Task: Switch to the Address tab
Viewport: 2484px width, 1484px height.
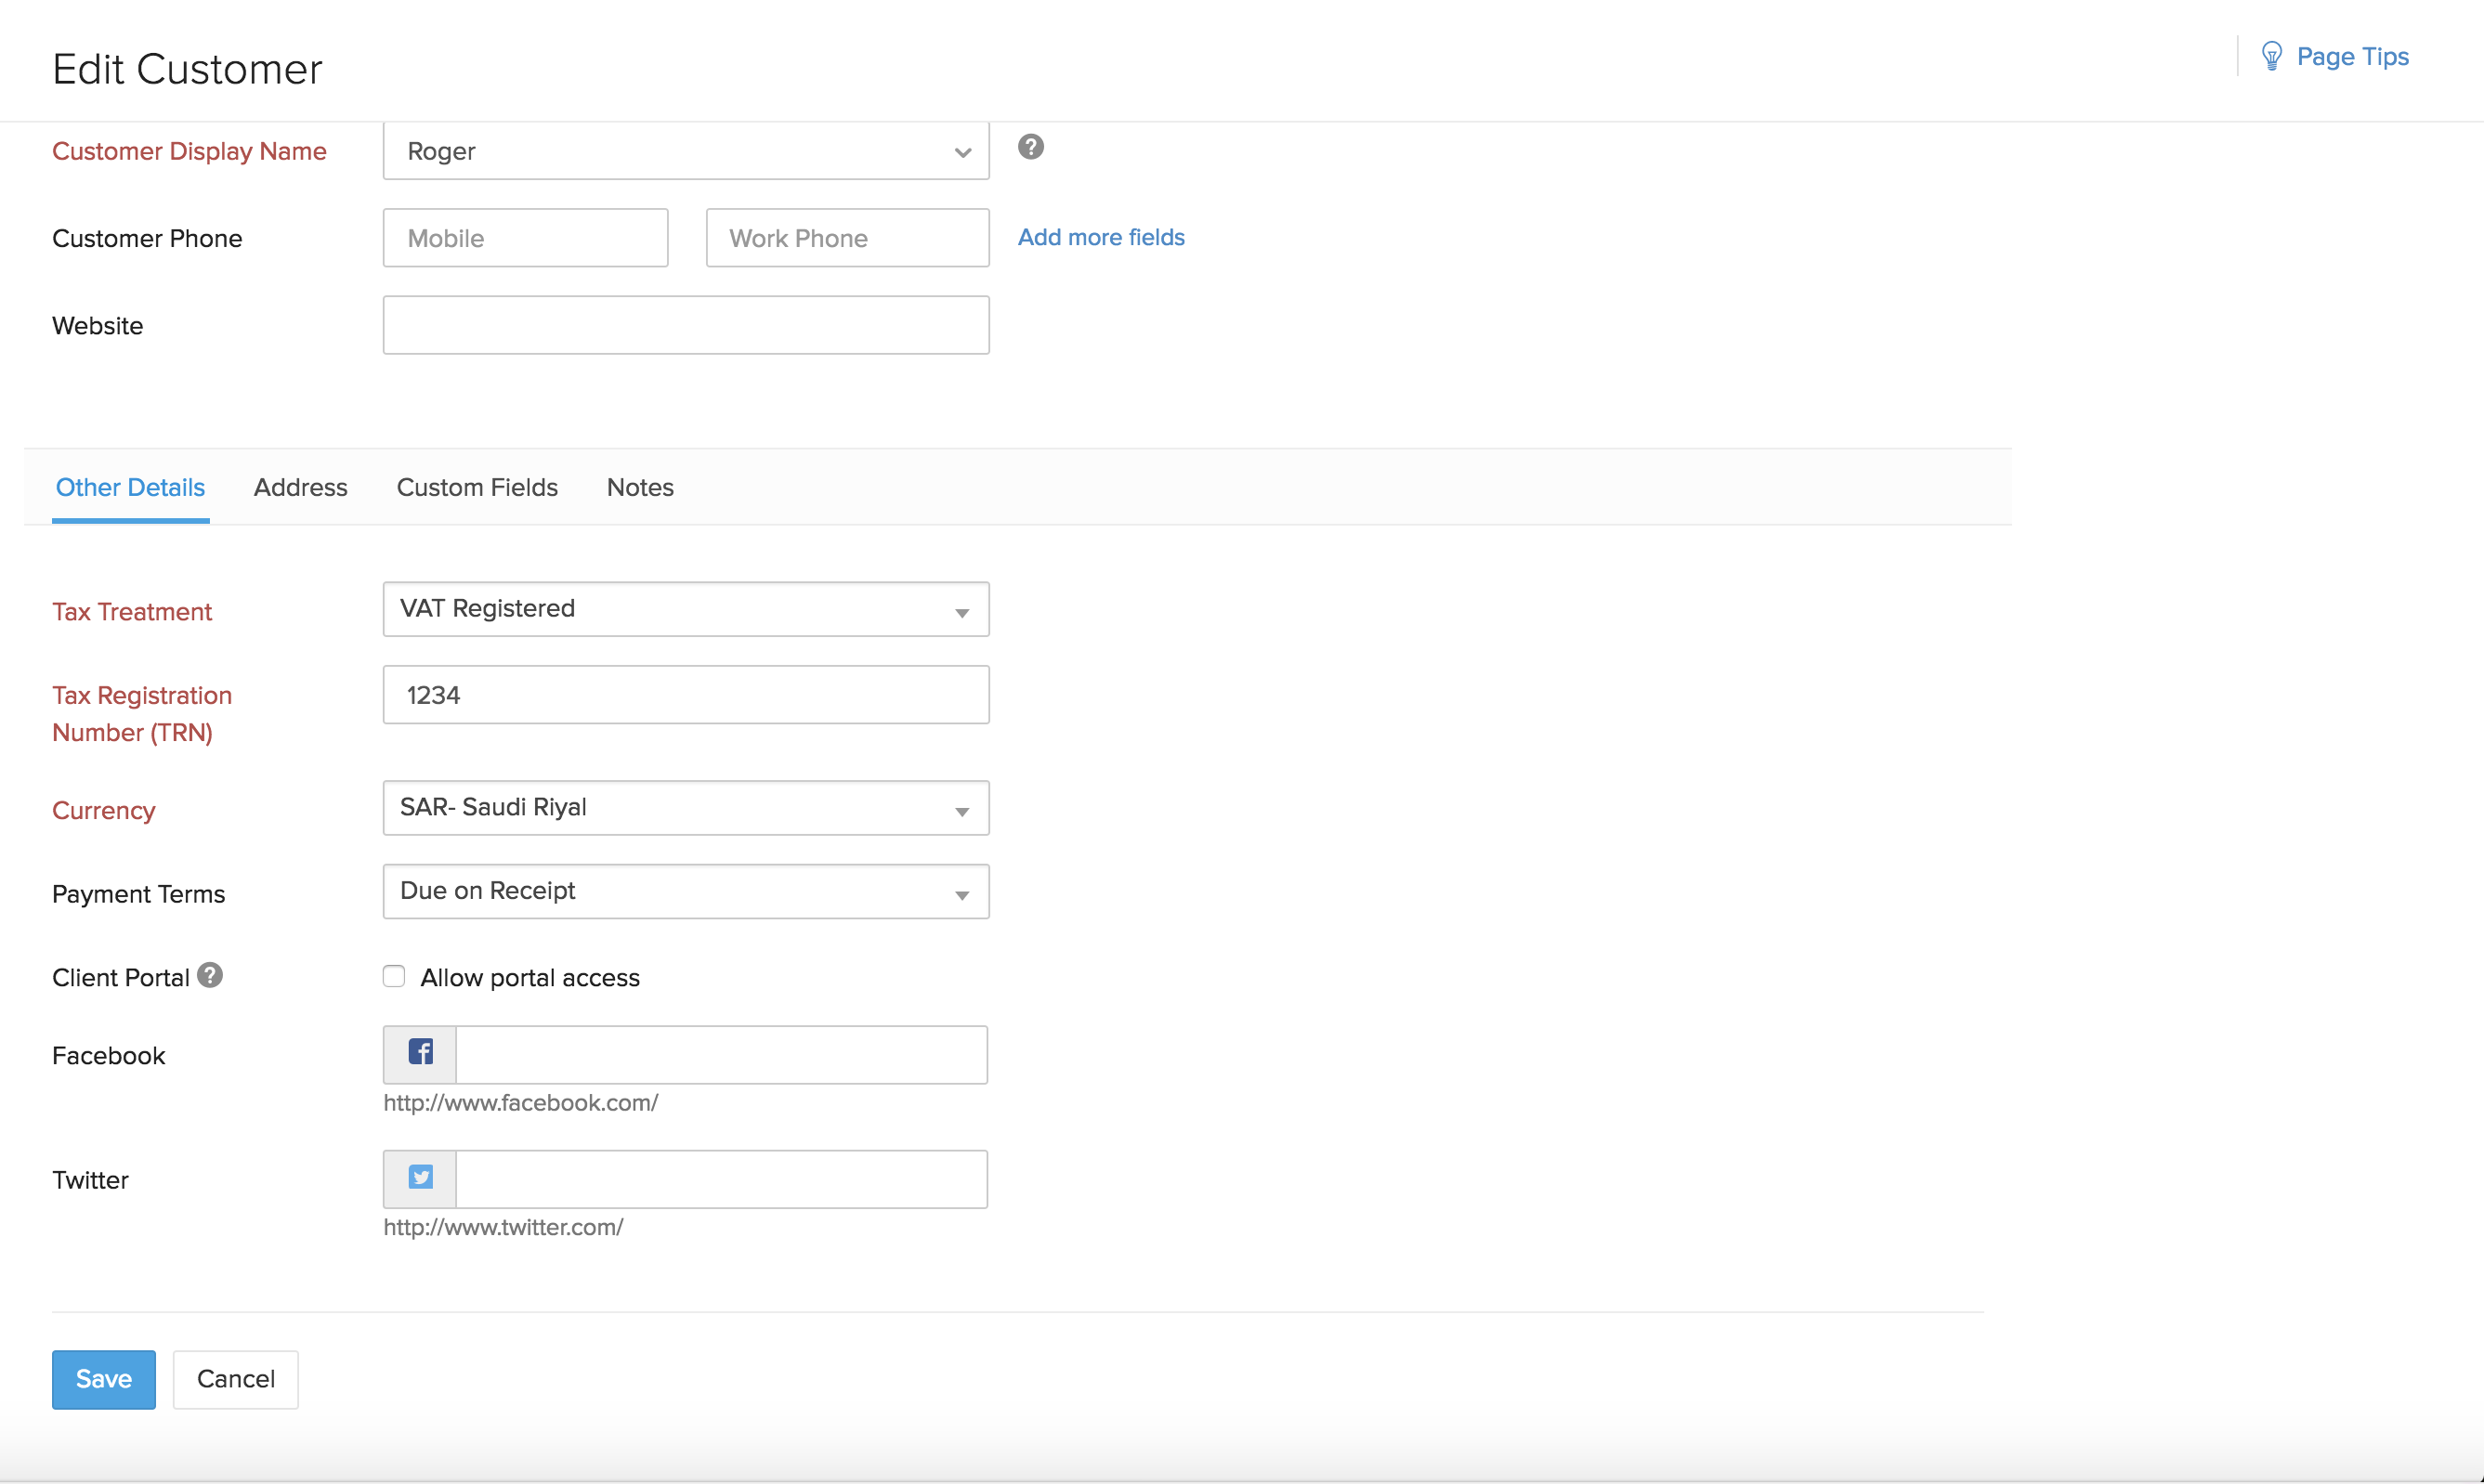Action: point(300,487)
